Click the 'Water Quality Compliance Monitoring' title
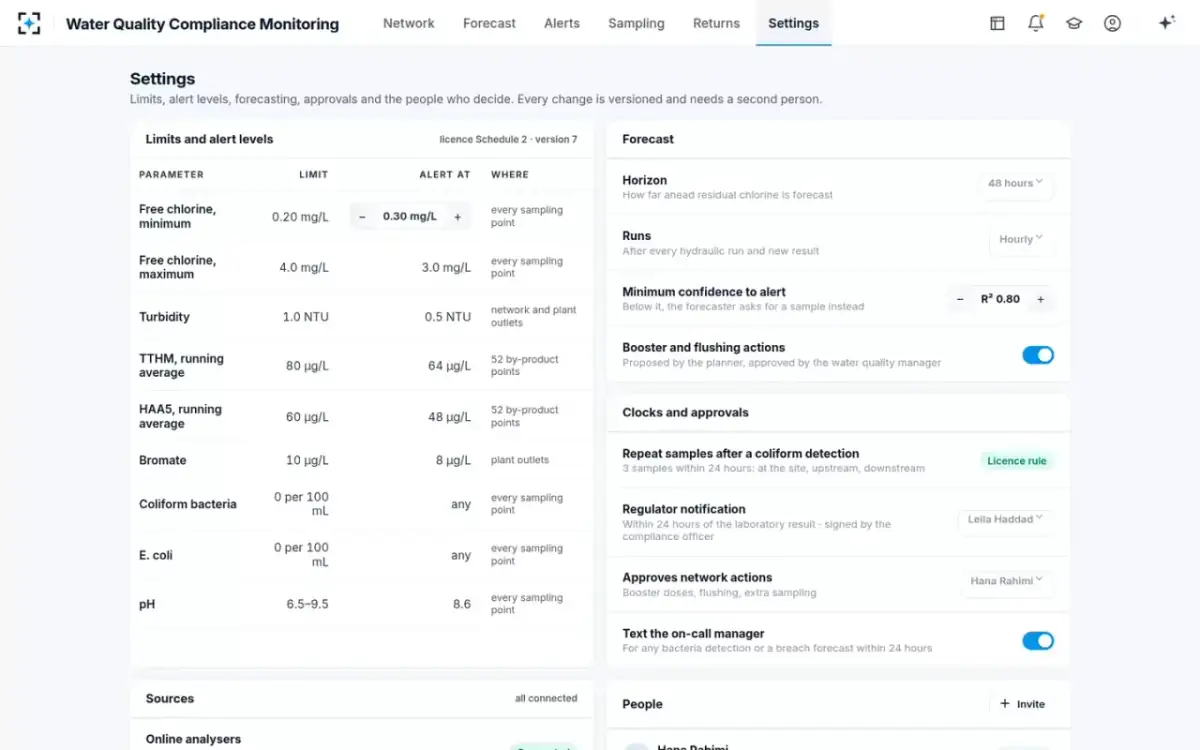Viewport: 1200px width, 750px height. coord(202,24)
